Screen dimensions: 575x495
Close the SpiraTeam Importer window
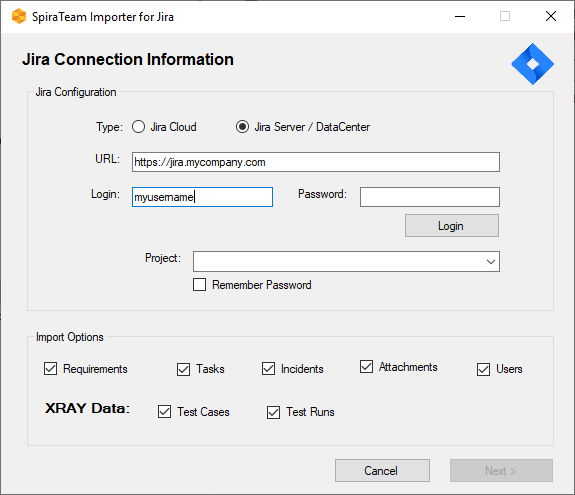(551, 16)
